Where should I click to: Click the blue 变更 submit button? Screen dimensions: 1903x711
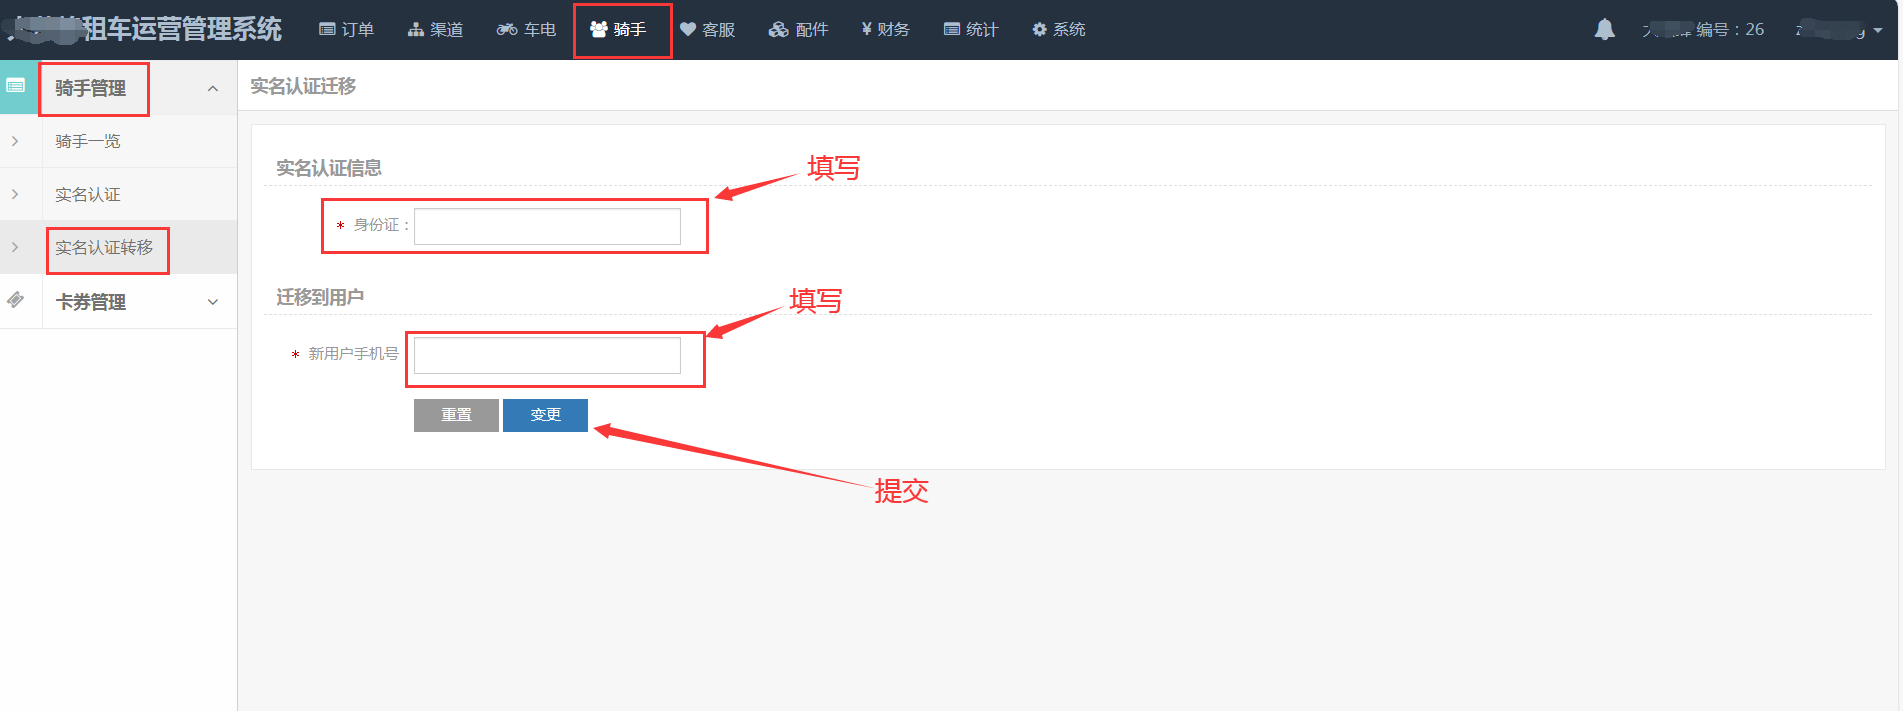545,415
